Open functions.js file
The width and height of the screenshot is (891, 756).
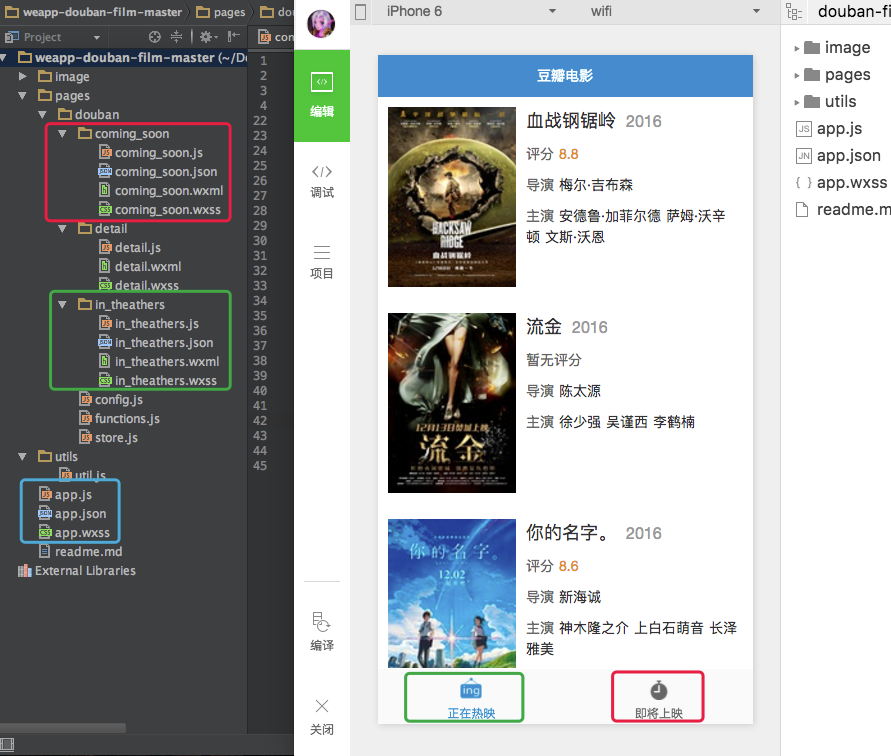pyautogui.click(x=120, y=418)
